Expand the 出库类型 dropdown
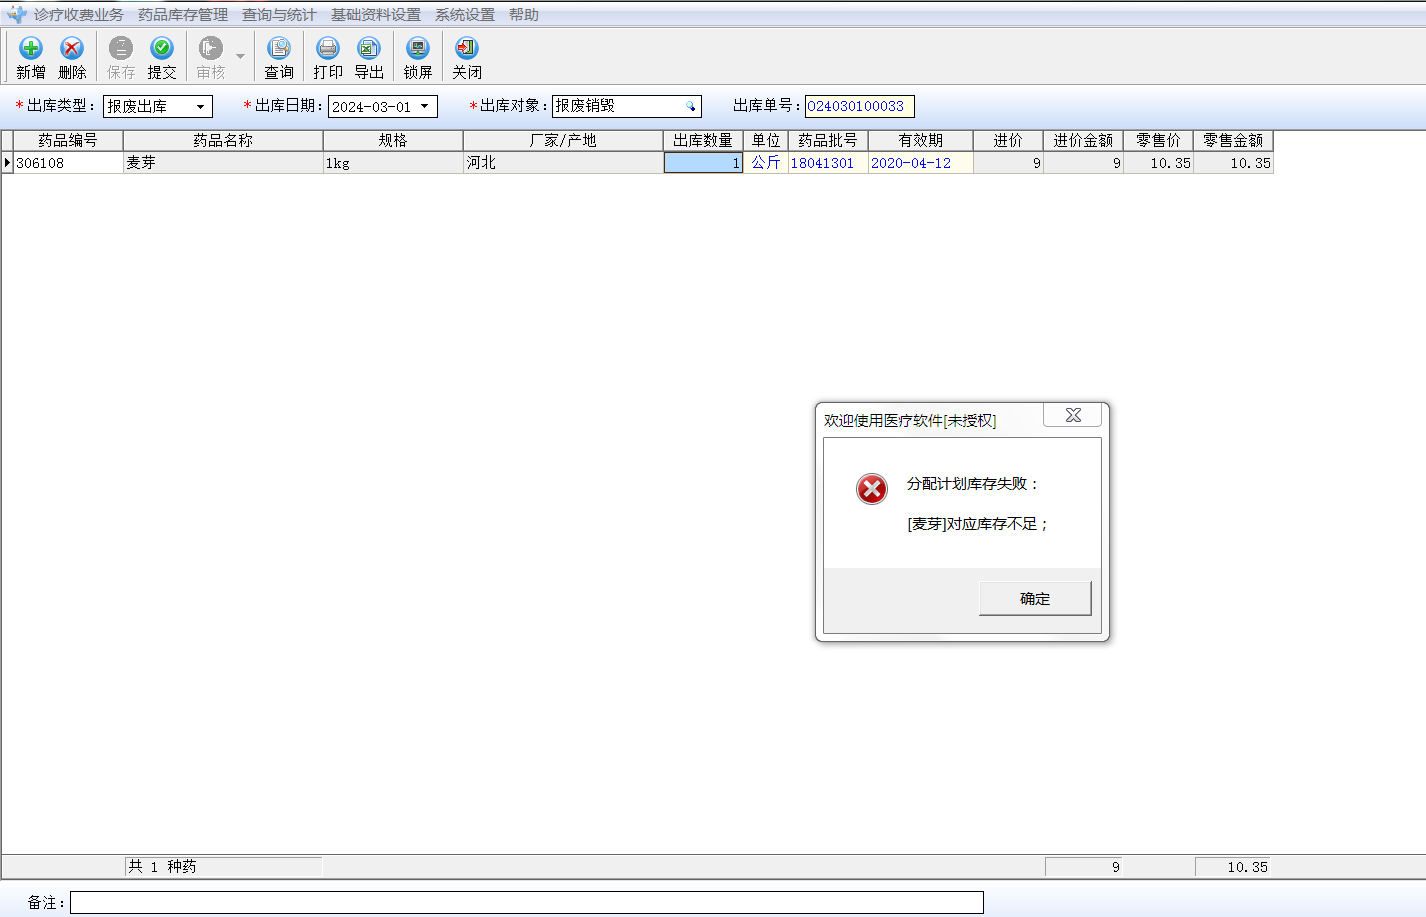This screenshot has height=917, width=1426. [201, 107]
